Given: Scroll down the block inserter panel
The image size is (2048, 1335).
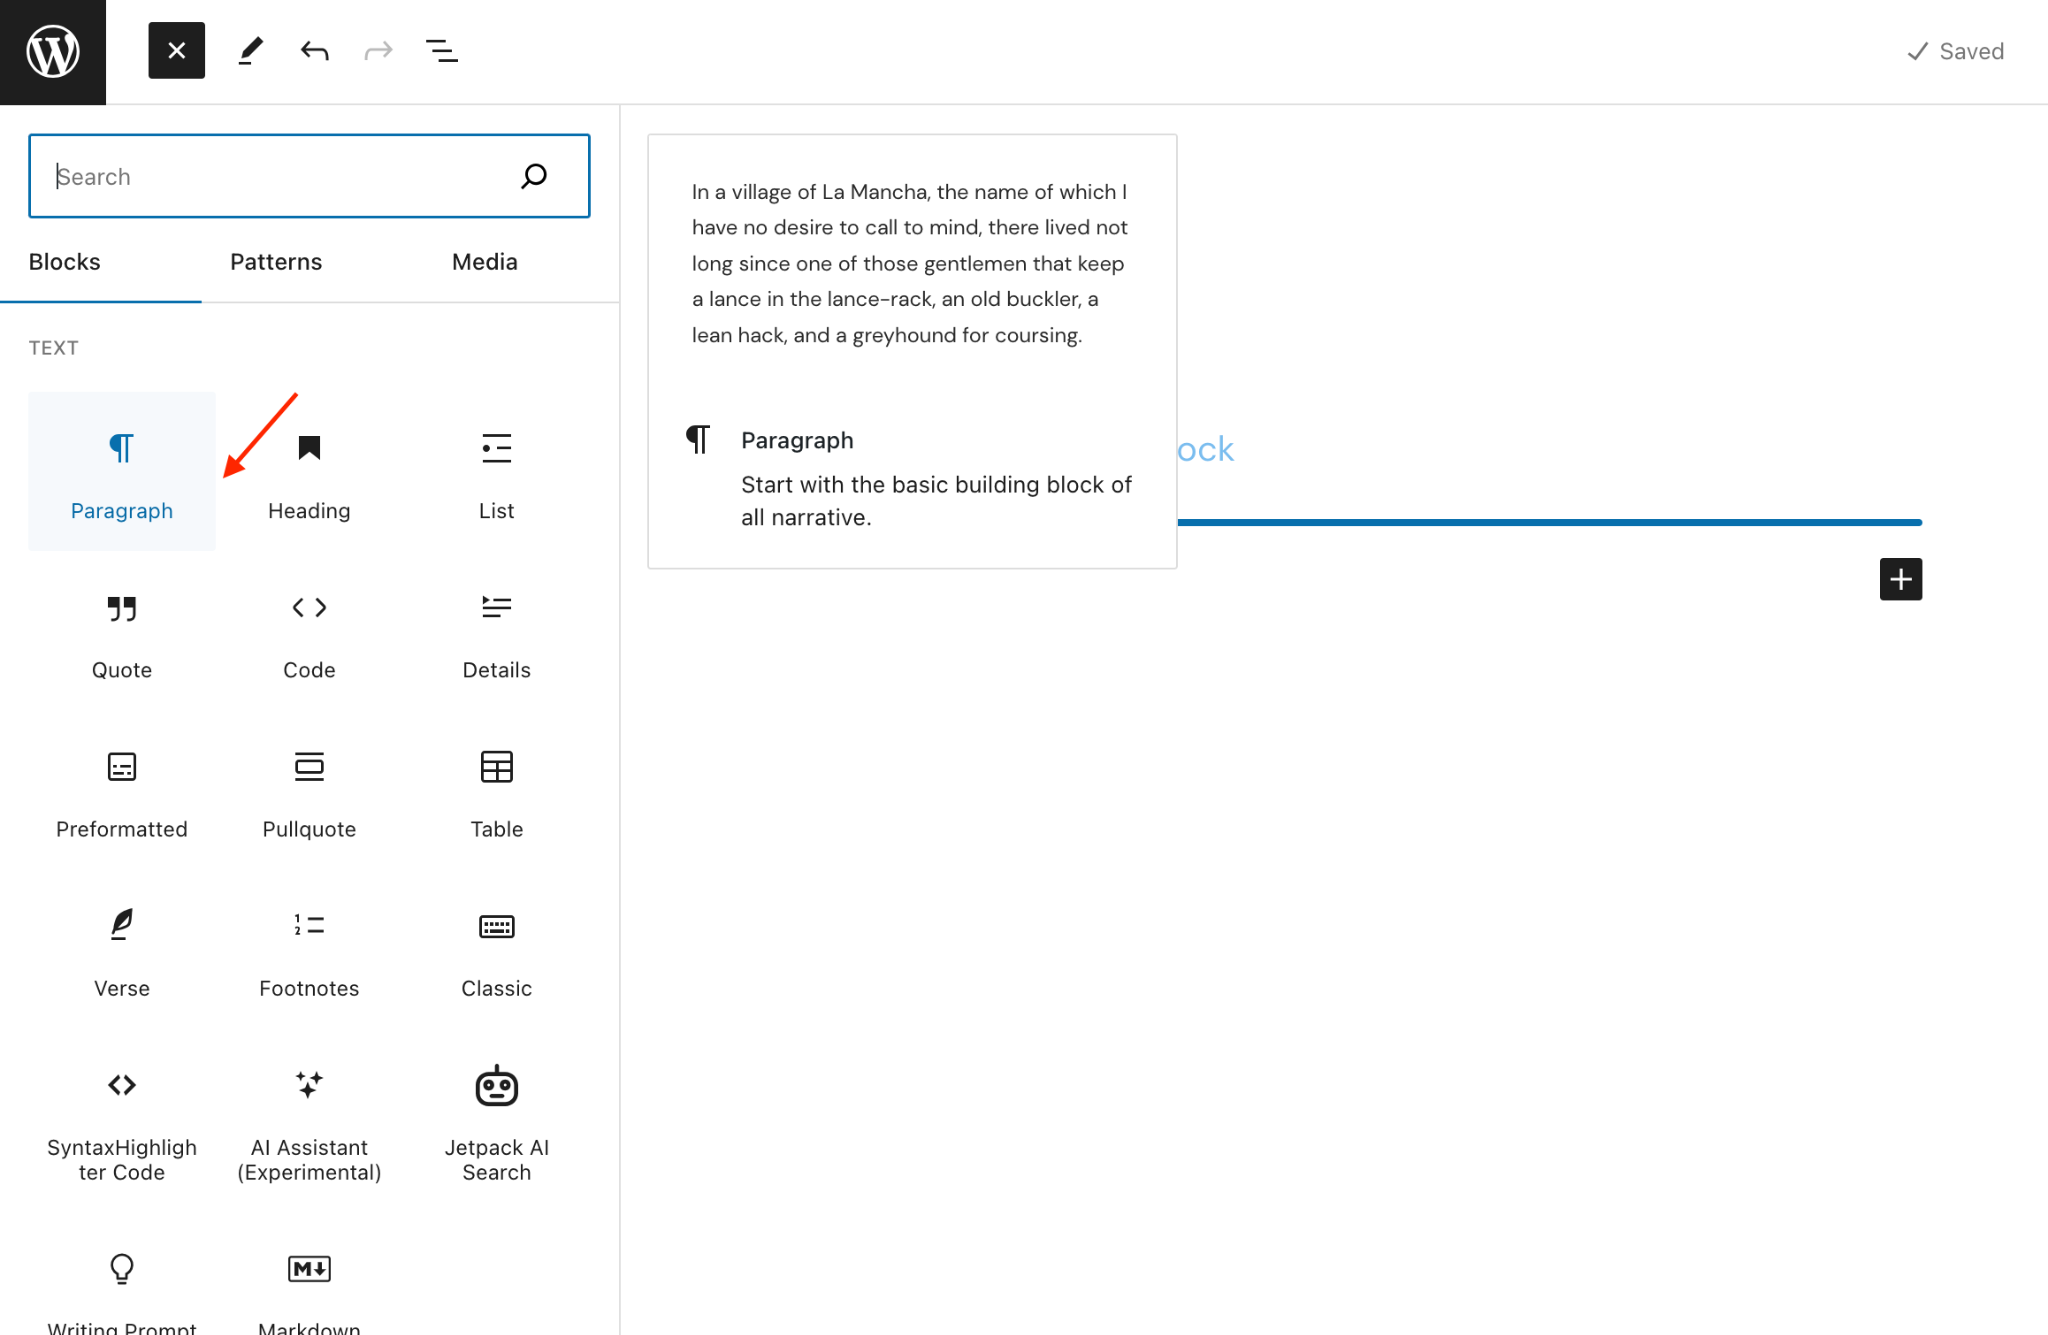Looking at the screenshot, I should (x=309, y=896).
